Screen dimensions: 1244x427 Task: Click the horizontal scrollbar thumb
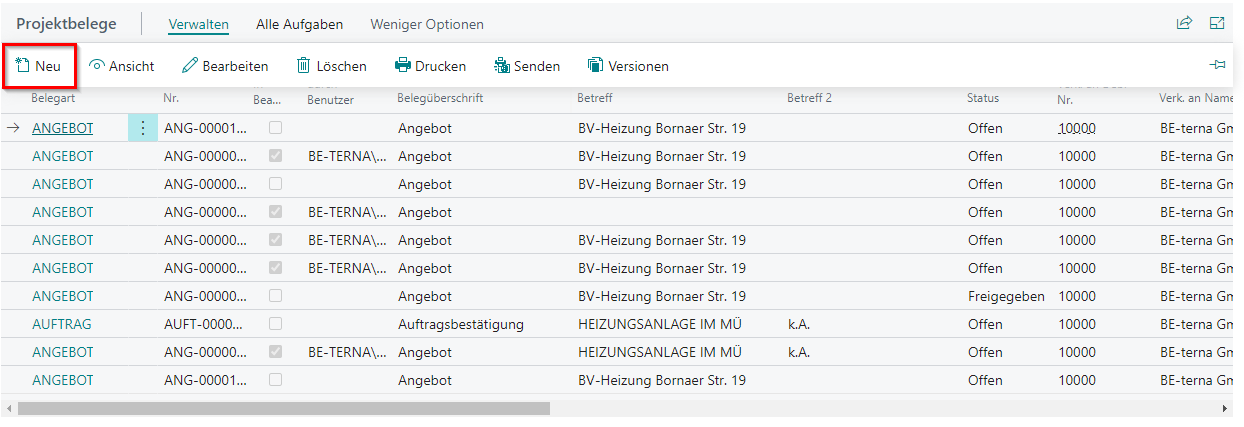pos(283,409)
